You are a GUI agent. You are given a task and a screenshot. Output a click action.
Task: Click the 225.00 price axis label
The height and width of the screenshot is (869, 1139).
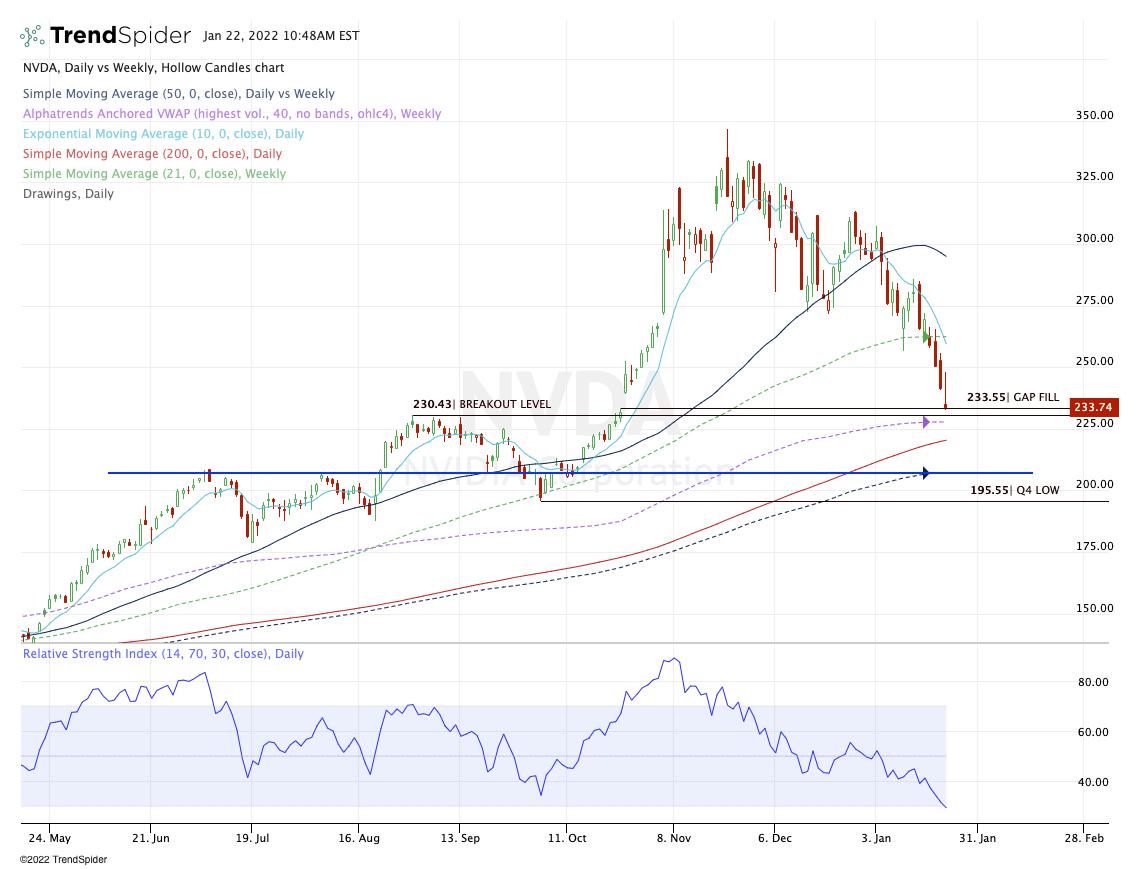pyautogui.click(x=1095, y=423)
